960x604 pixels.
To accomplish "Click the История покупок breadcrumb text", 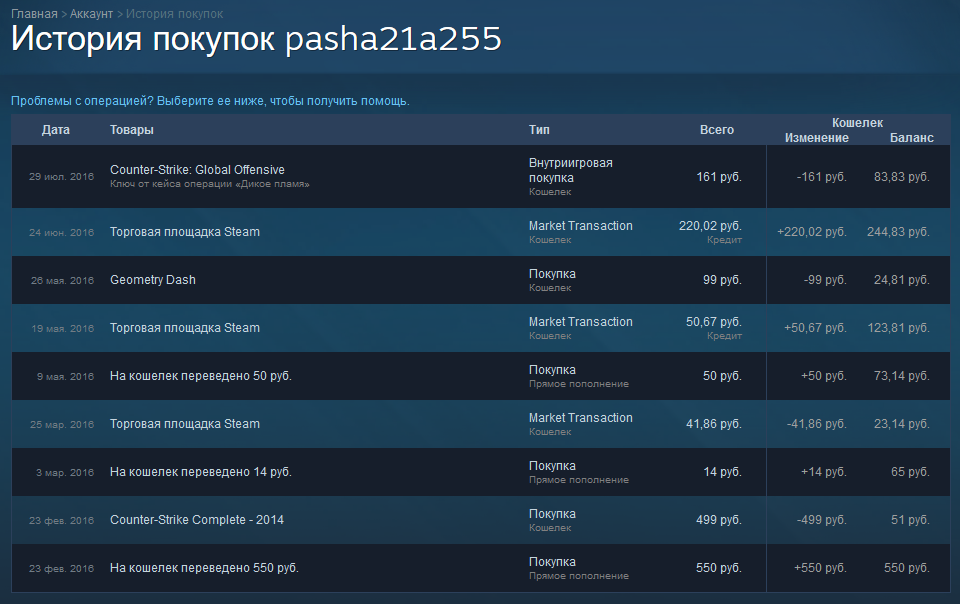I will (174, 13).
